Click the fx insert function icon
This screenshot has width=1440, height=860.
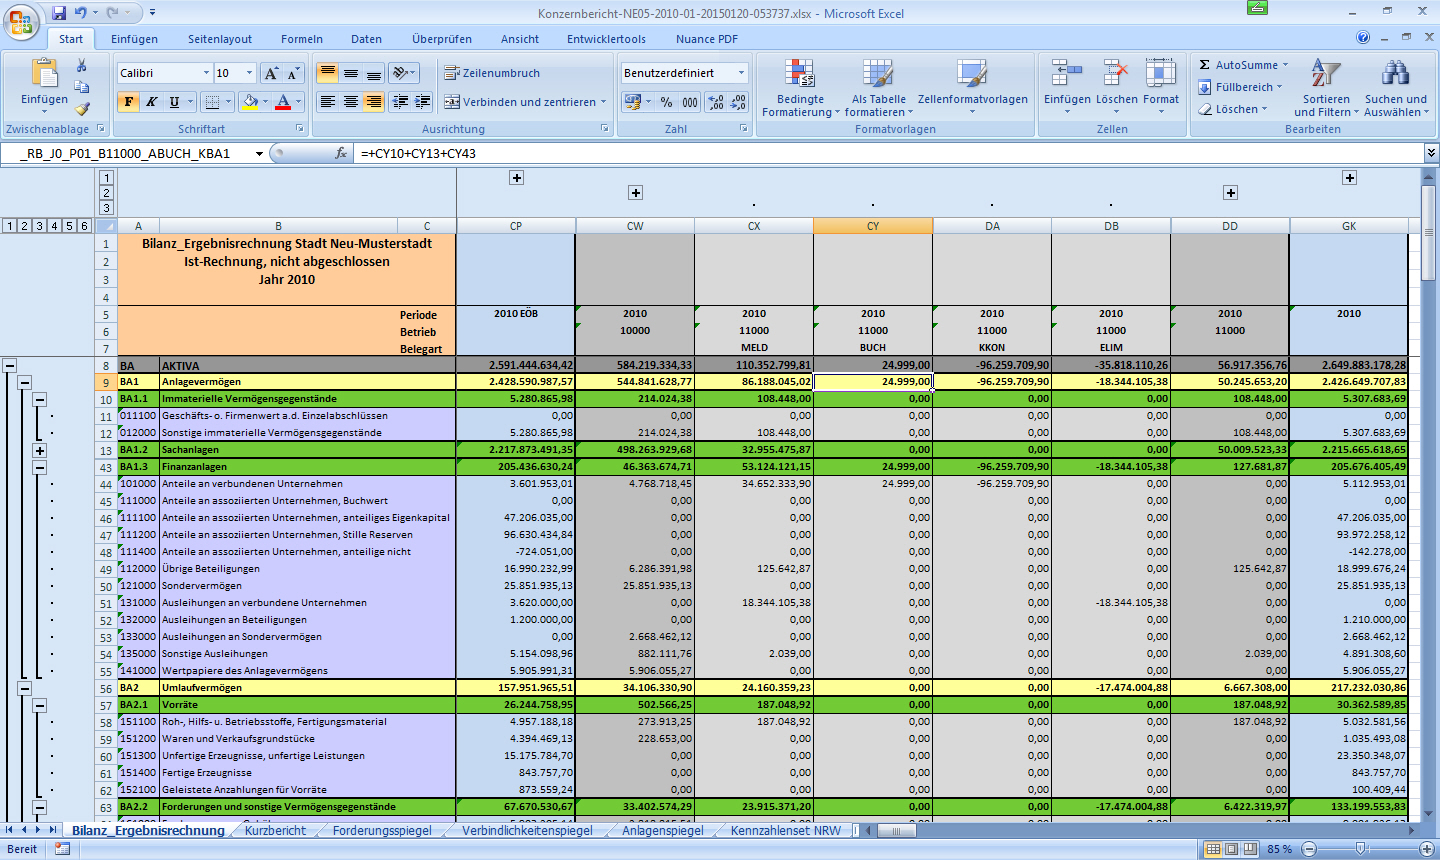point(341,153)
